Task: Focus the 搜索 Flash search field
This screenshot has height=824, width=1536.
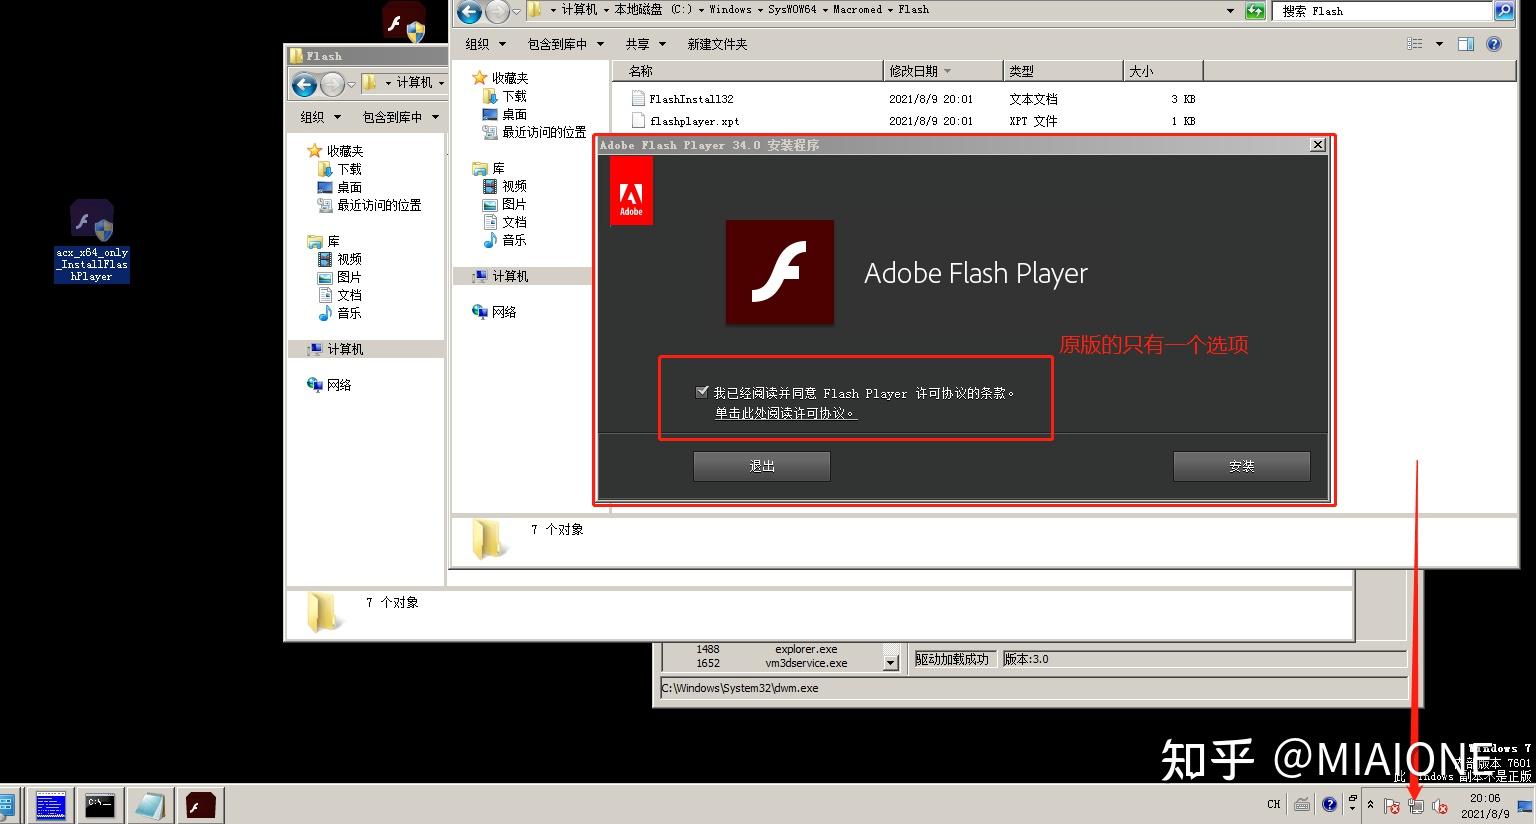Action: (1385, 11)
